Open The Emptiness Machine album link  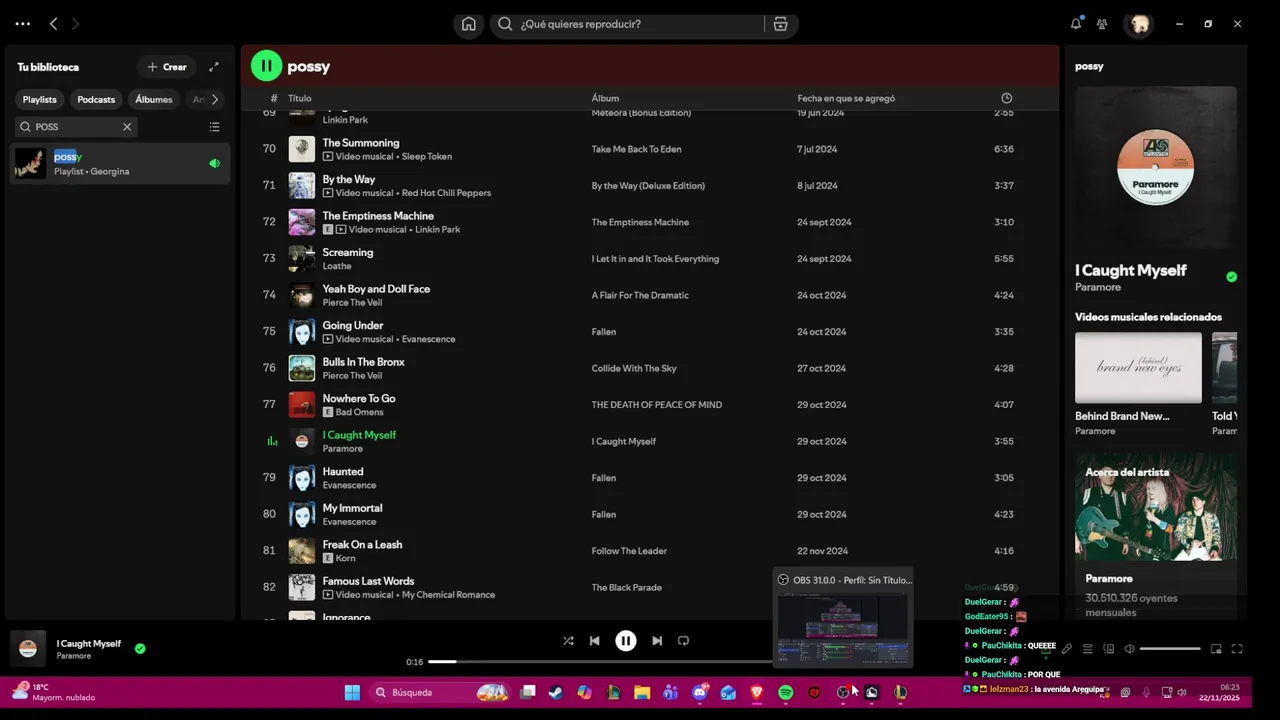pyautogui.click(x=640, y=222)
